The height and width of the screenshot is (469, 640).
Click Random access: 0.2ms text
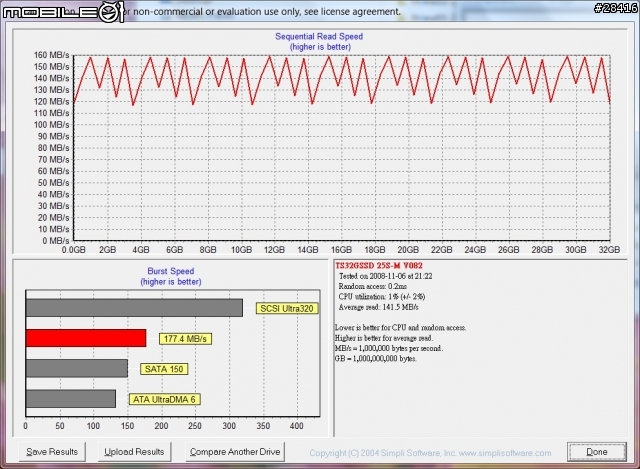372,287
